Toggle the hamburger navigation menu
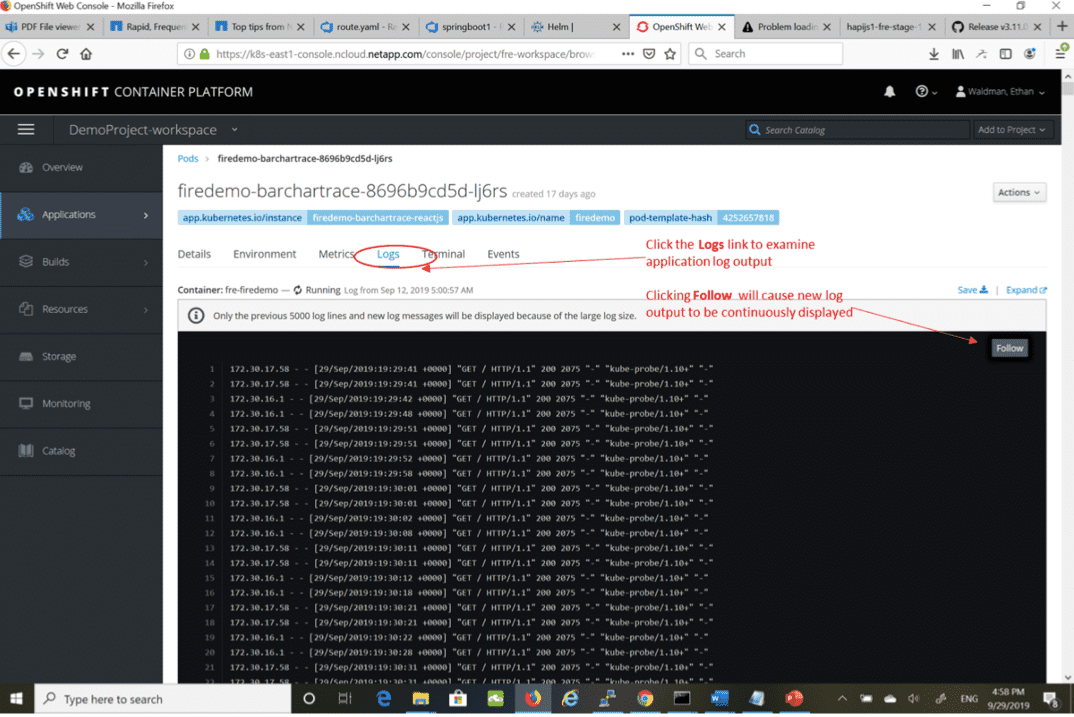The height and width of the screenshot is (717, 1074). coord(26,130)
